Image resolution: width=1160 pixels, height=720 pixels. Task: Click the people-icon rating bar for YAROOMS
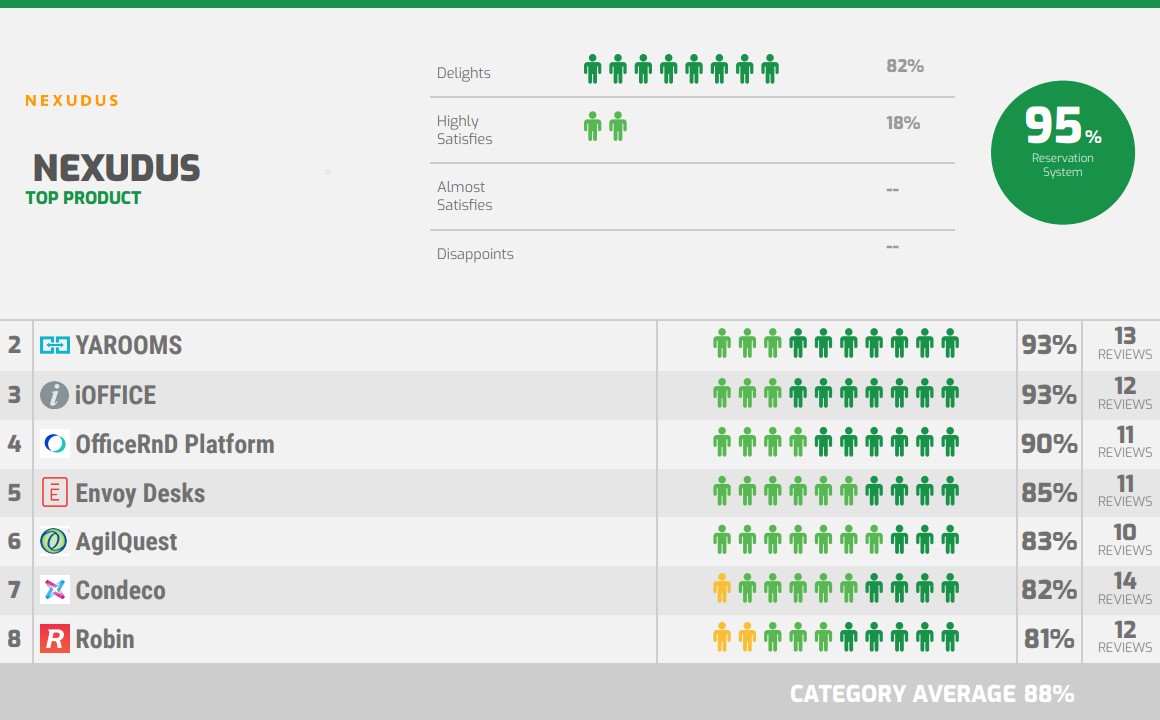pyautogui.click(x=836, y=344)
